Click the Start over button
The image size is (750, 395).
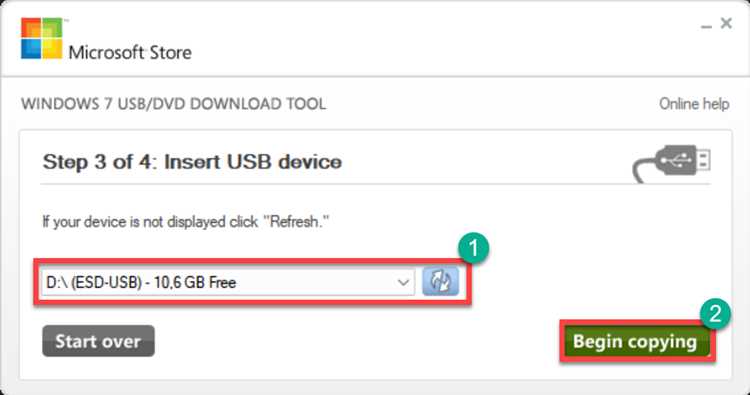98,341
